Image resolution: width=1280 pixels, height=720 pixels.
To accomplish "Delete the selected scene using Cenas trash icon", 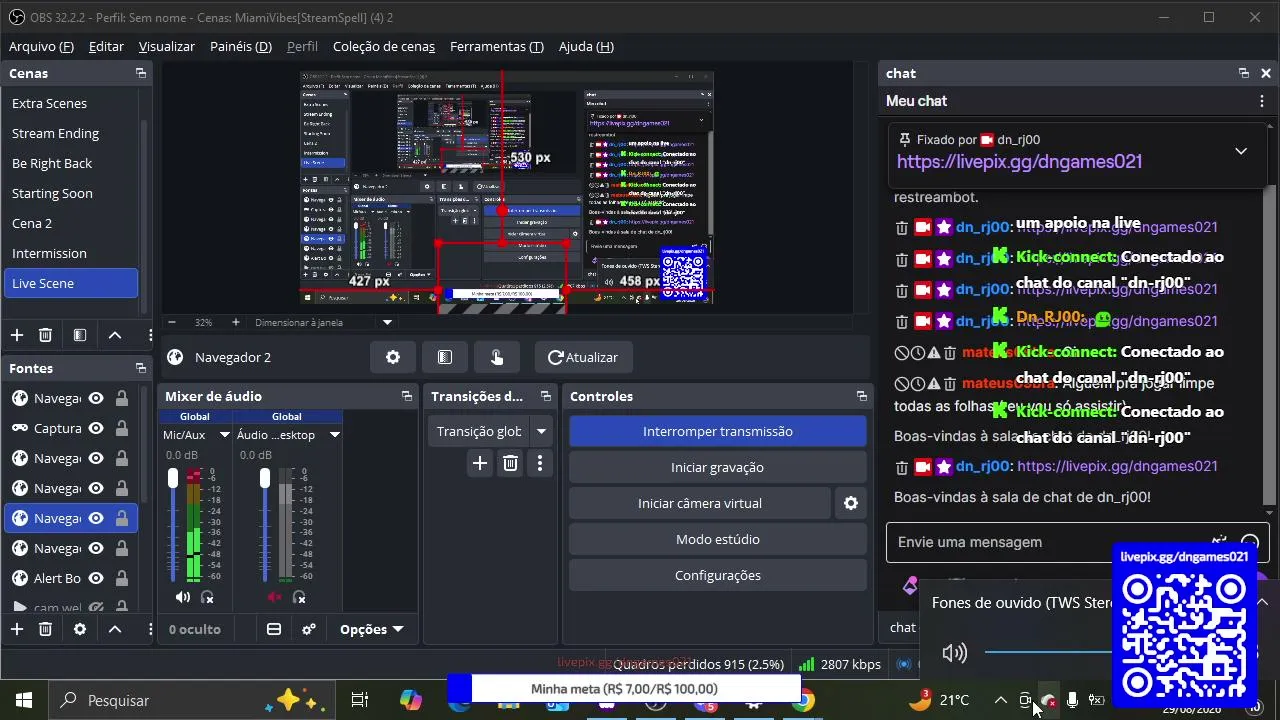I will pyautogui.click(x=45, y=335).
